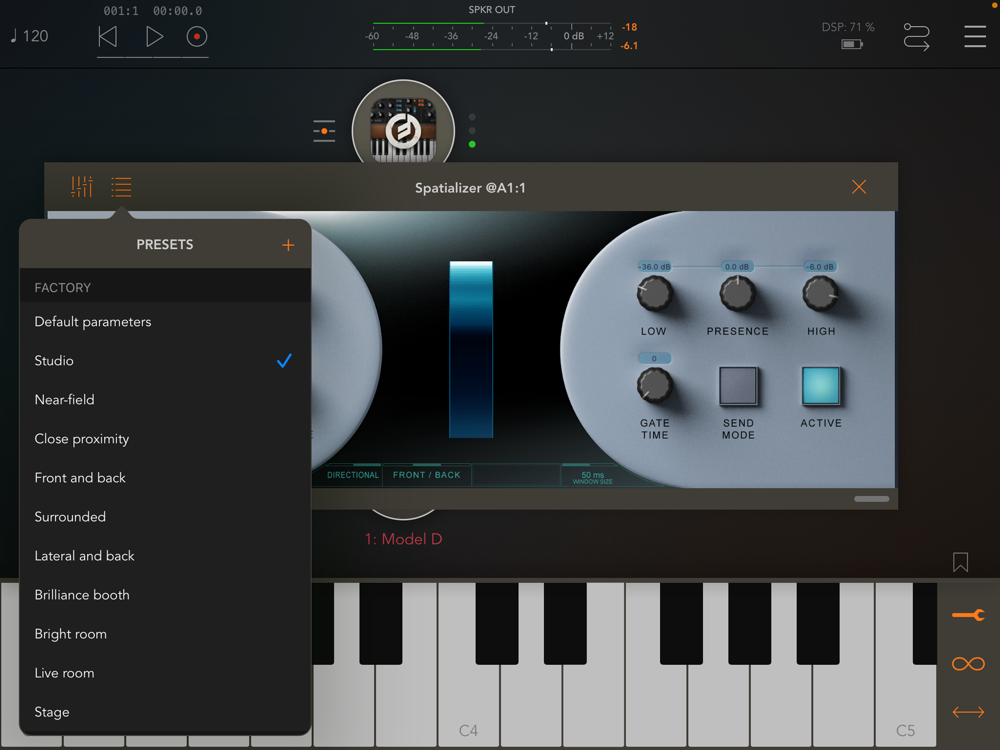Click the 001:1 bar position readout
This screenshot has height=750, width=1000.
click(x=121, y=11)
